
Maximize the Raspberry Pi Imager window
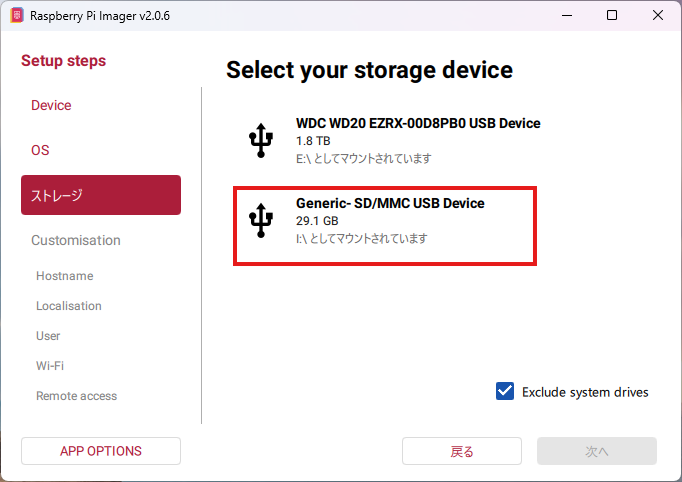(612, 16)
